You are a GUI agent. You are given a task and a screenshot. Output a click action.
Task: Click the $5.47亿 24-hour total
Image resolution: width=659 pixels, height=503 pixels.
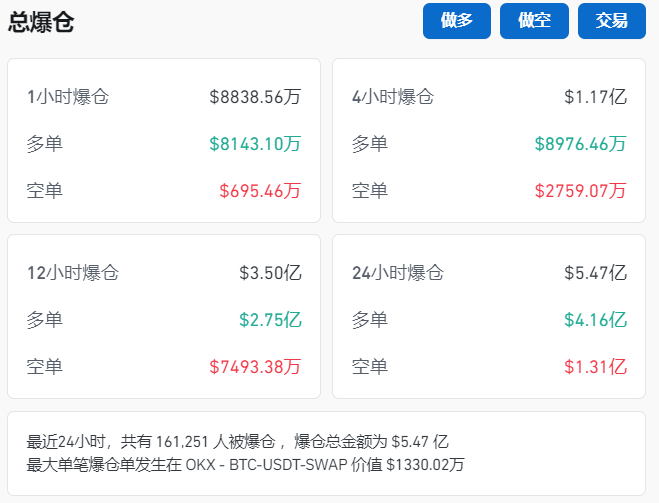[x=595, y=273]
